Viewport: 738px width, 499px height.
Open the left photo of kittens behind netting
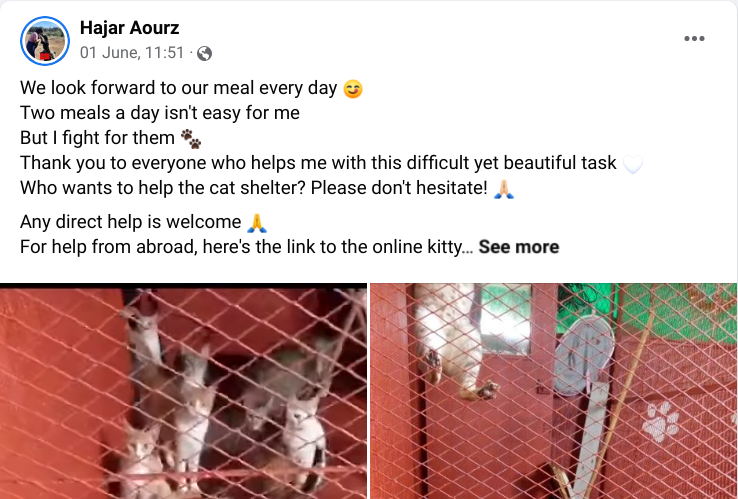183,391
